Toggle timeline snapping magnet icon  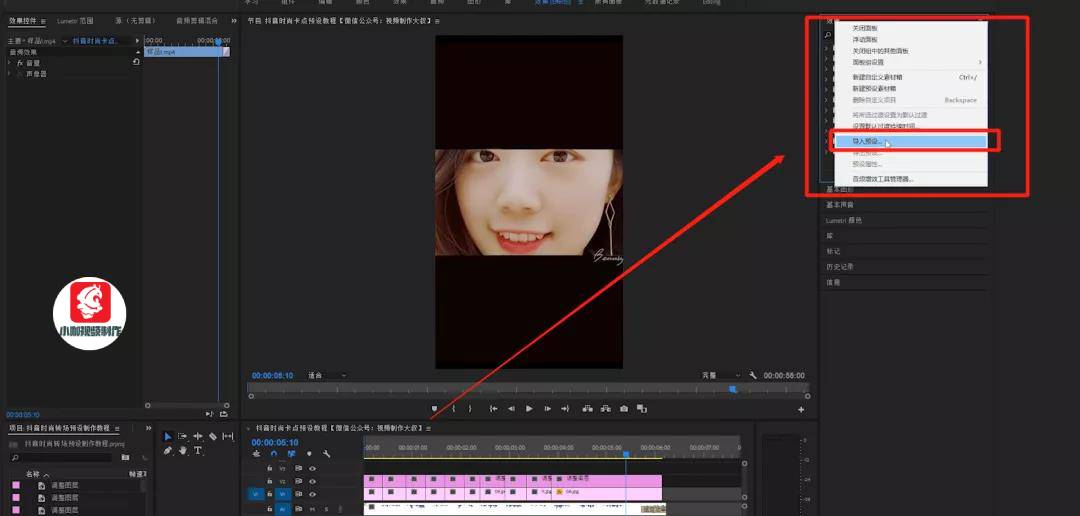[274, 454]
